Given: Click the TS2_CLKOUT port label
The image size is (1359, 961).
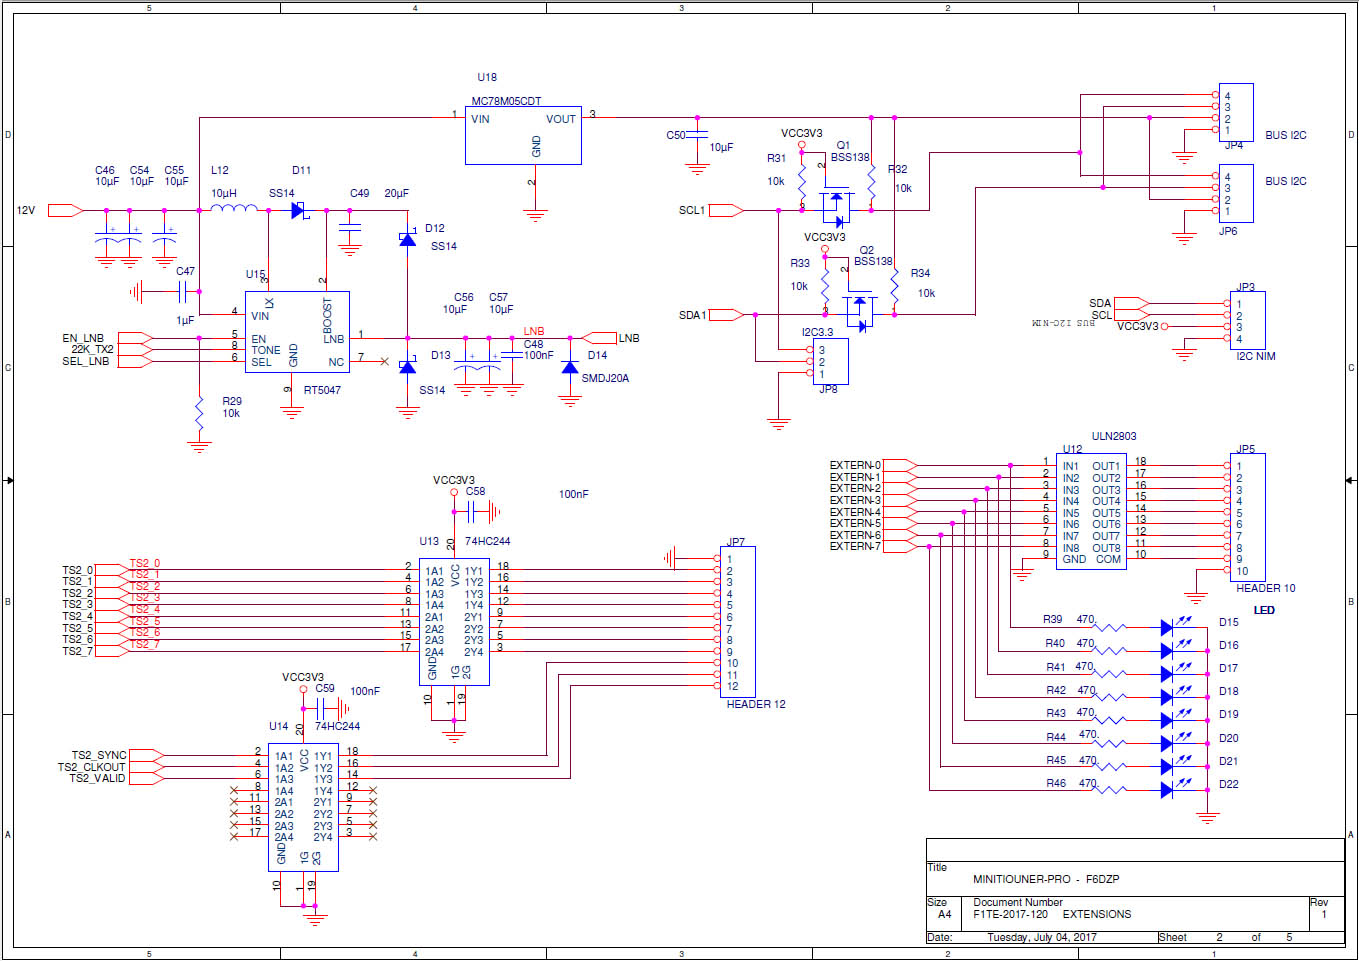Looking at the screenshot, I should [92, 767].
